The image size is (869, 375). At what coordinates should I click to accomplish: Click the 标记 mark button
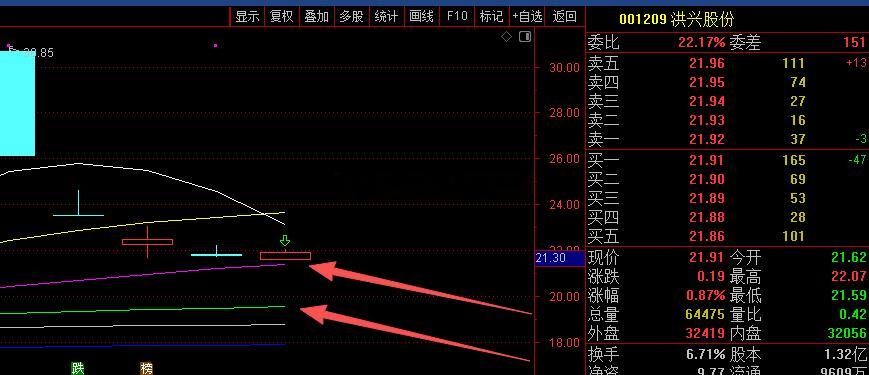[492, 17]
